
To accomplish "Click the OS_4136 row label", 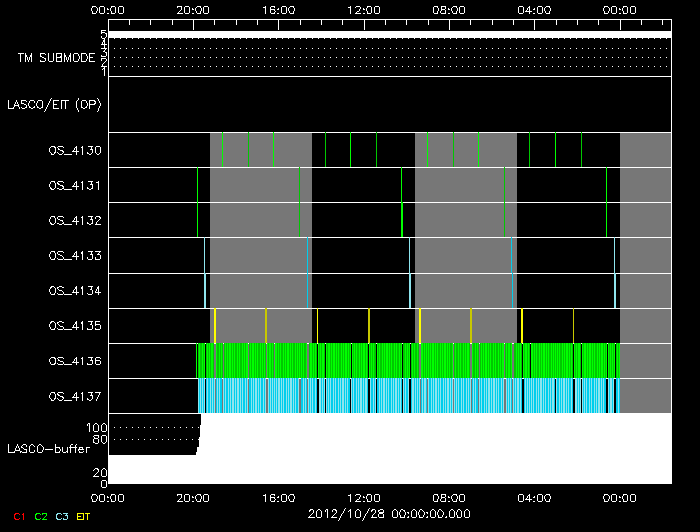I will 75,361.
